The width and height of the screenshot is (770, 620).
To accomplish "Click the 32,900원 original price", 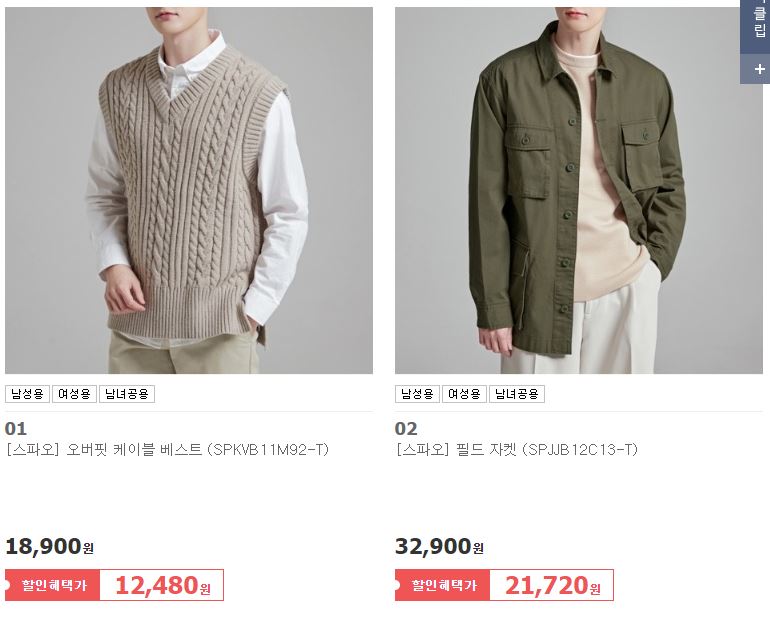I will coord(440,546).
